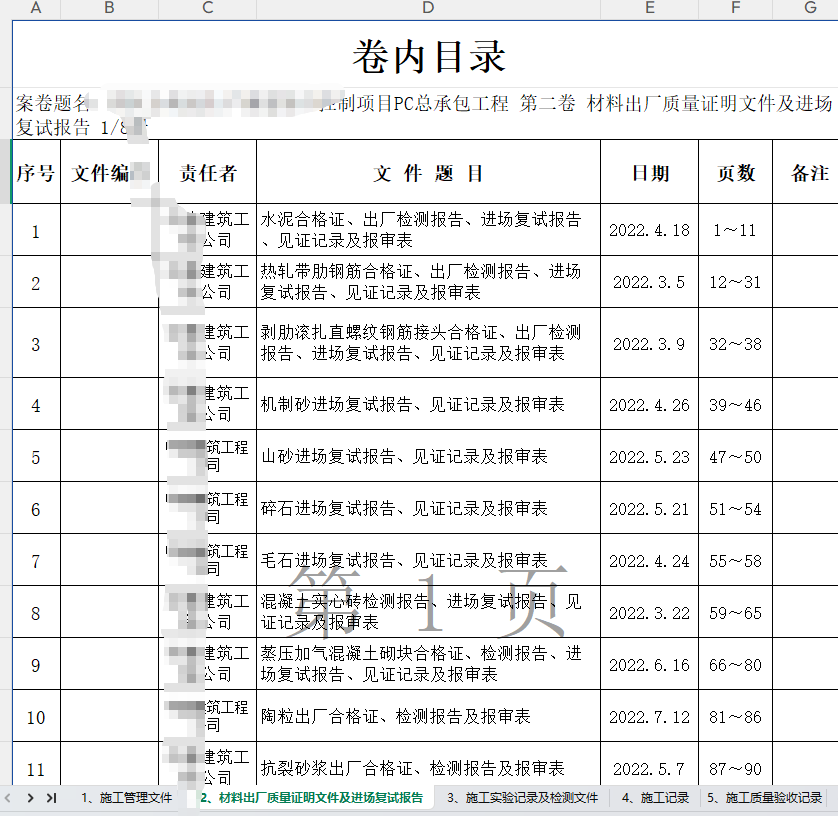Image resolution: width=838 pixels, height=816 pixels.
Task: Click the 备注 header cell
Action: pos(808,173)
